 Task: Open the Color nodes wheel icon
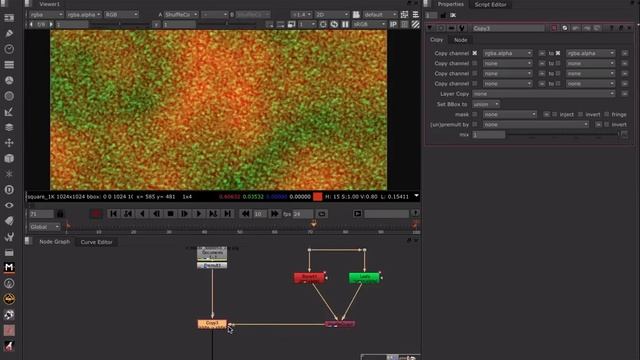pos(9,80)
